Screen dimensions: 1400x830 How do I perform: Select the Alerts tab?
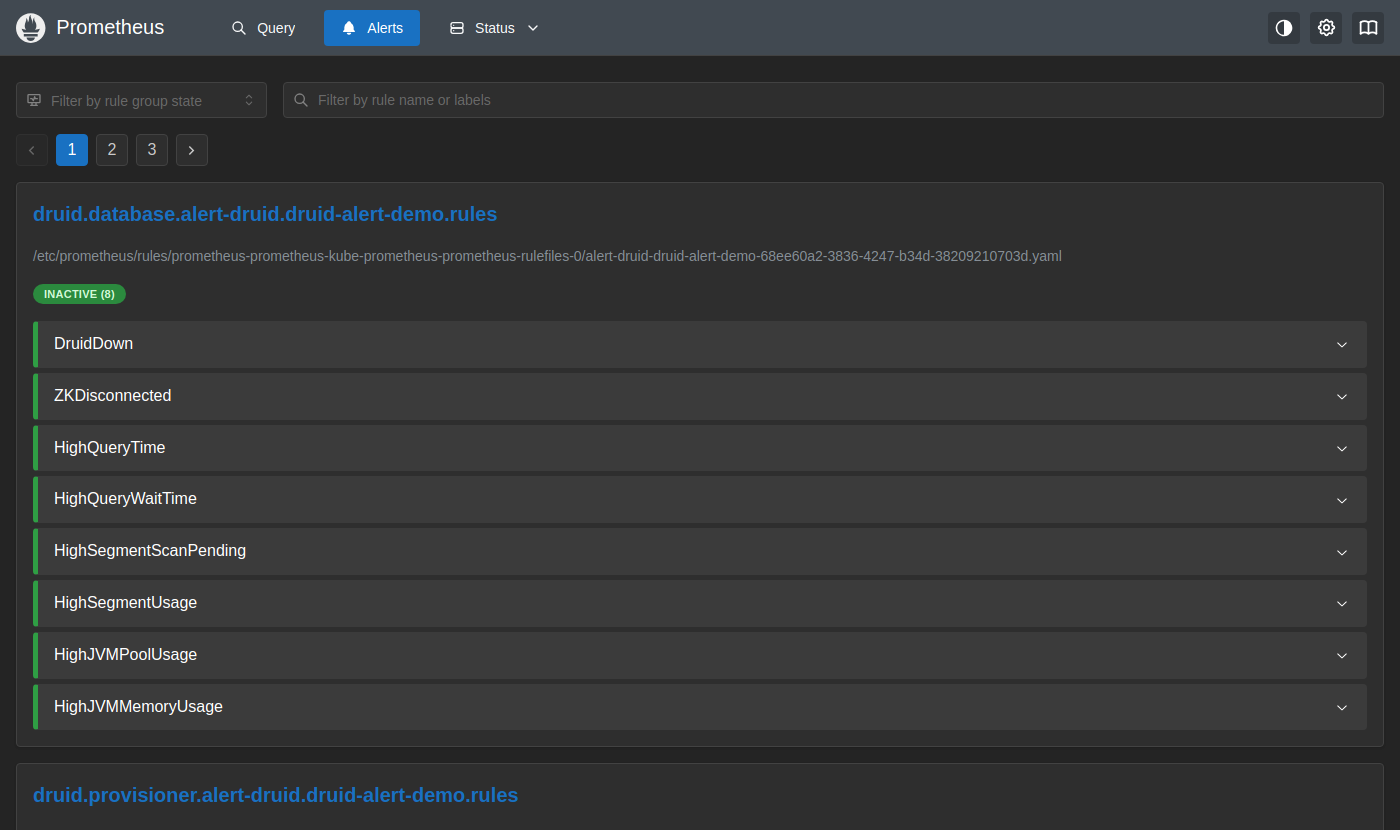tap(372, 28)
